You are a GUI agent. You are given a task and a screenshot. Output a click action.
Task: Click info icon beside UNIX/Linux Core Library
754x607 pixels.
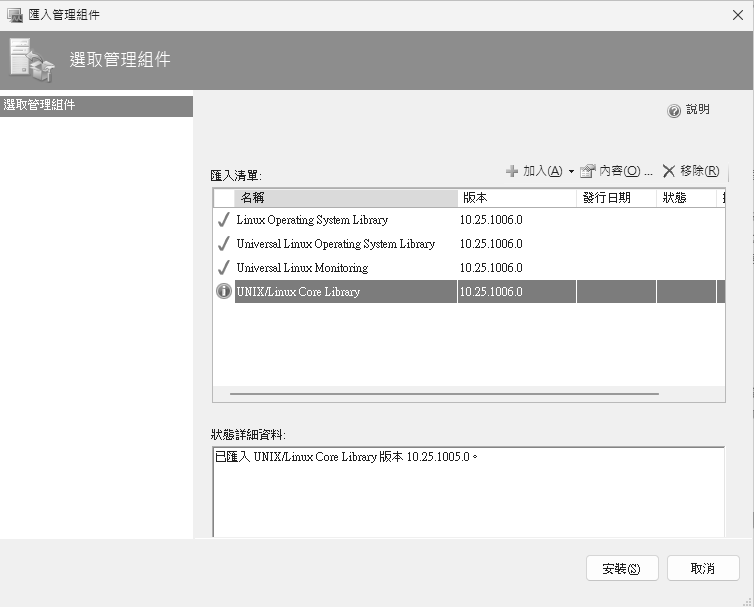pyautogui.click(x=224, y=291)
